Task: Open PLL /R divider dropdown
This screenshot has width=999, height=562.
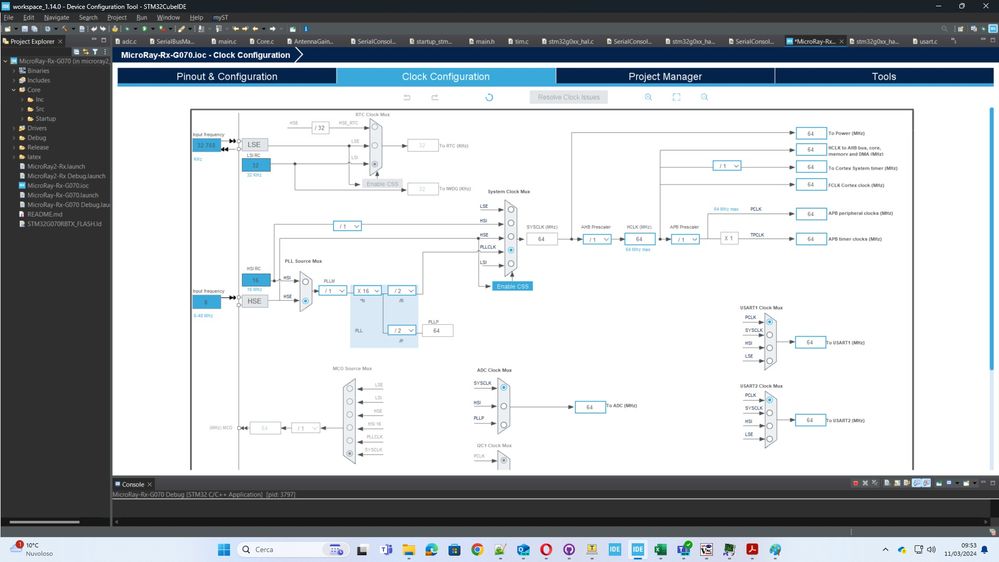Action: (402, 291)
